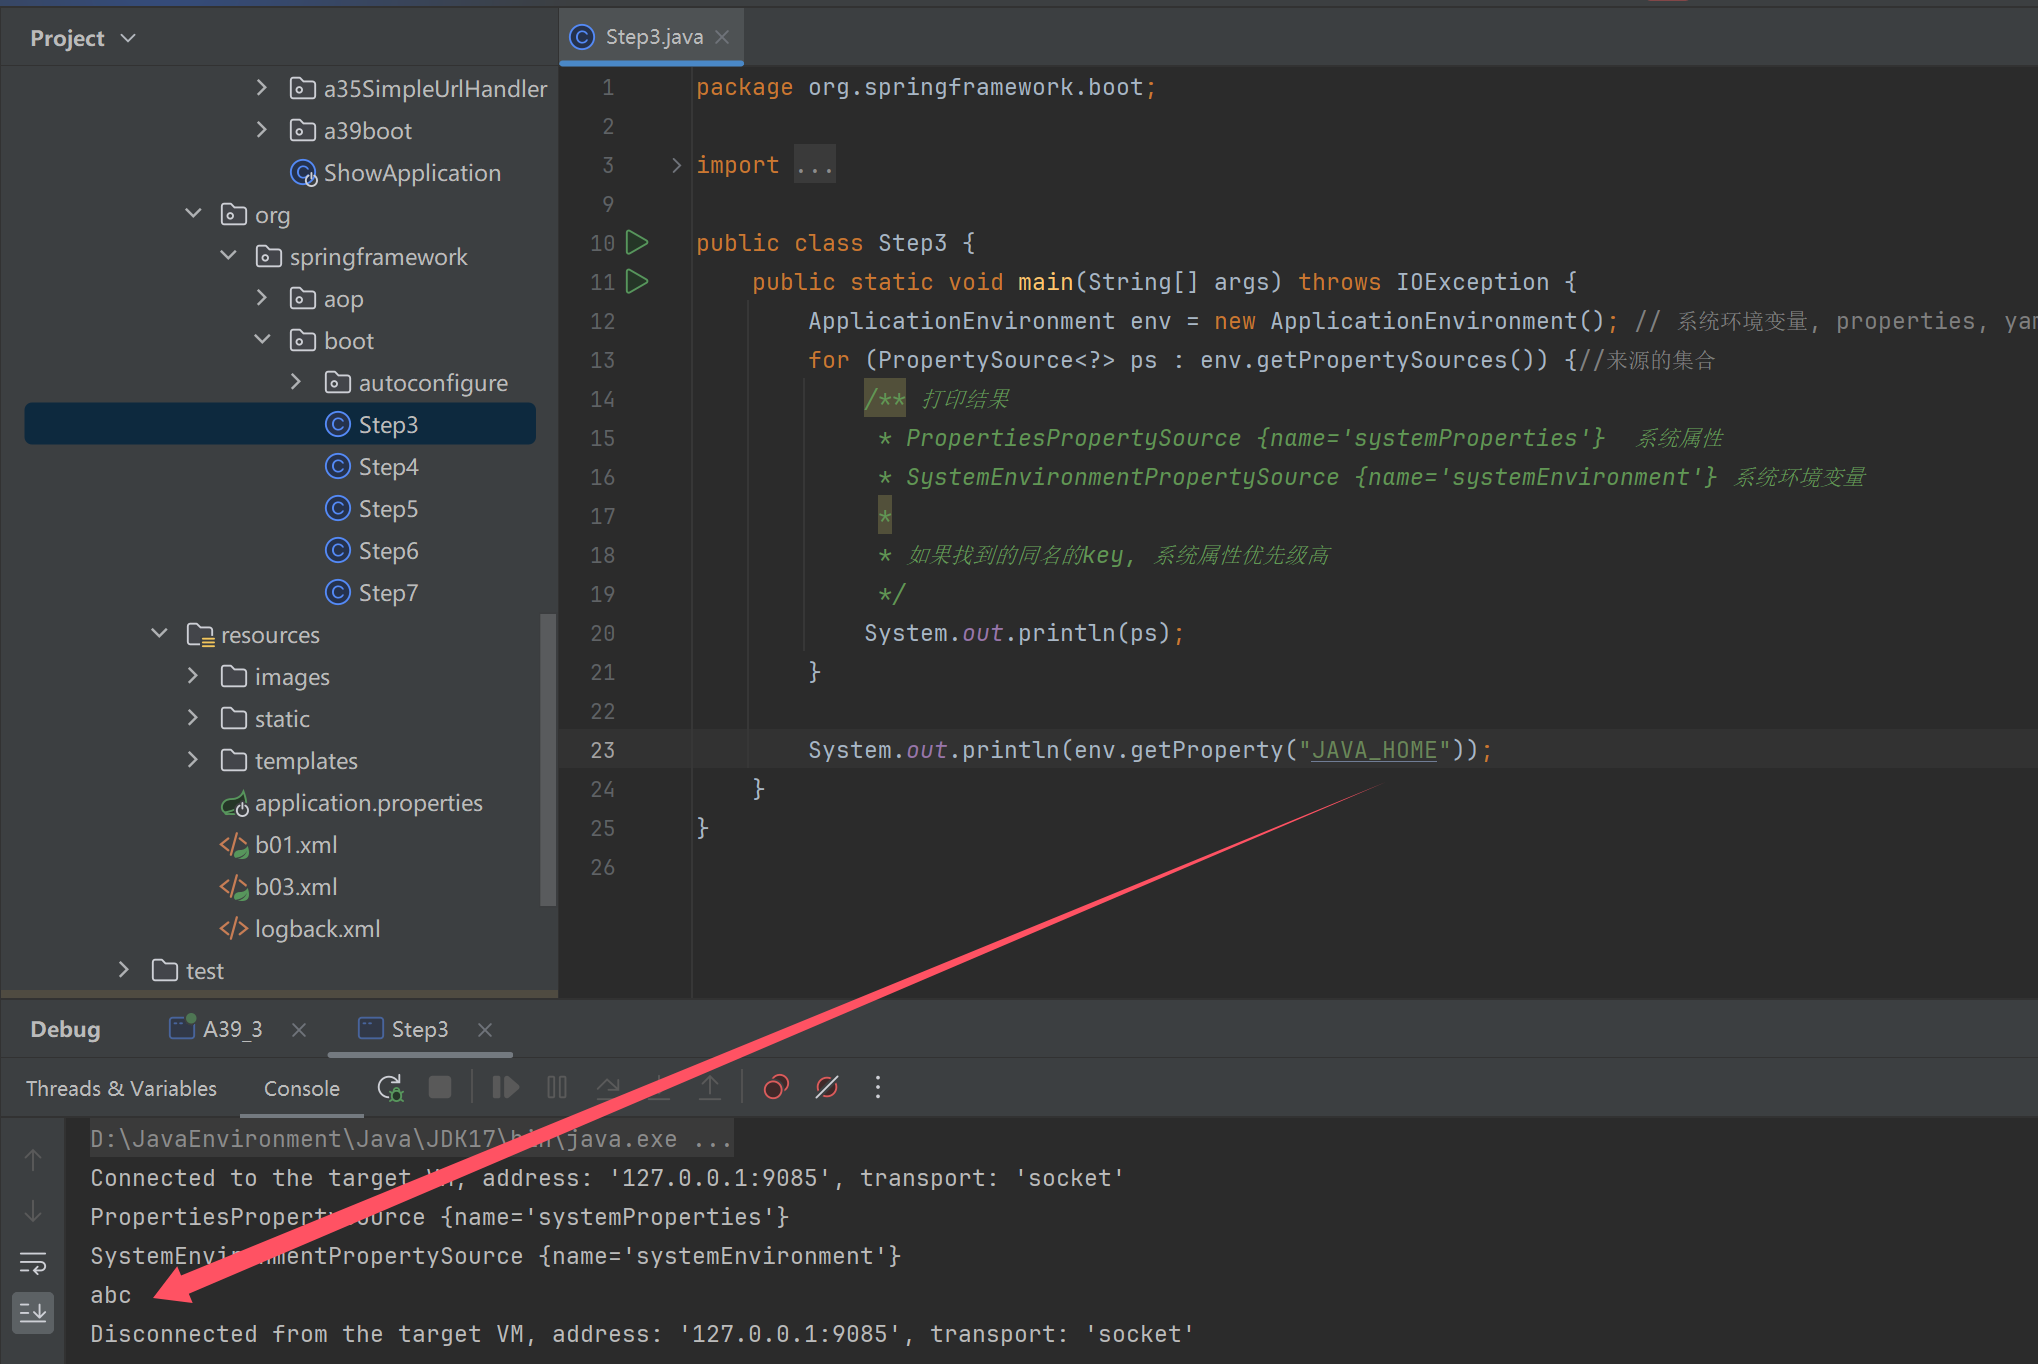This screenshot has height=1364, width=2038.
Task: Click the Resume Program icon
Action: (505, 1087)
